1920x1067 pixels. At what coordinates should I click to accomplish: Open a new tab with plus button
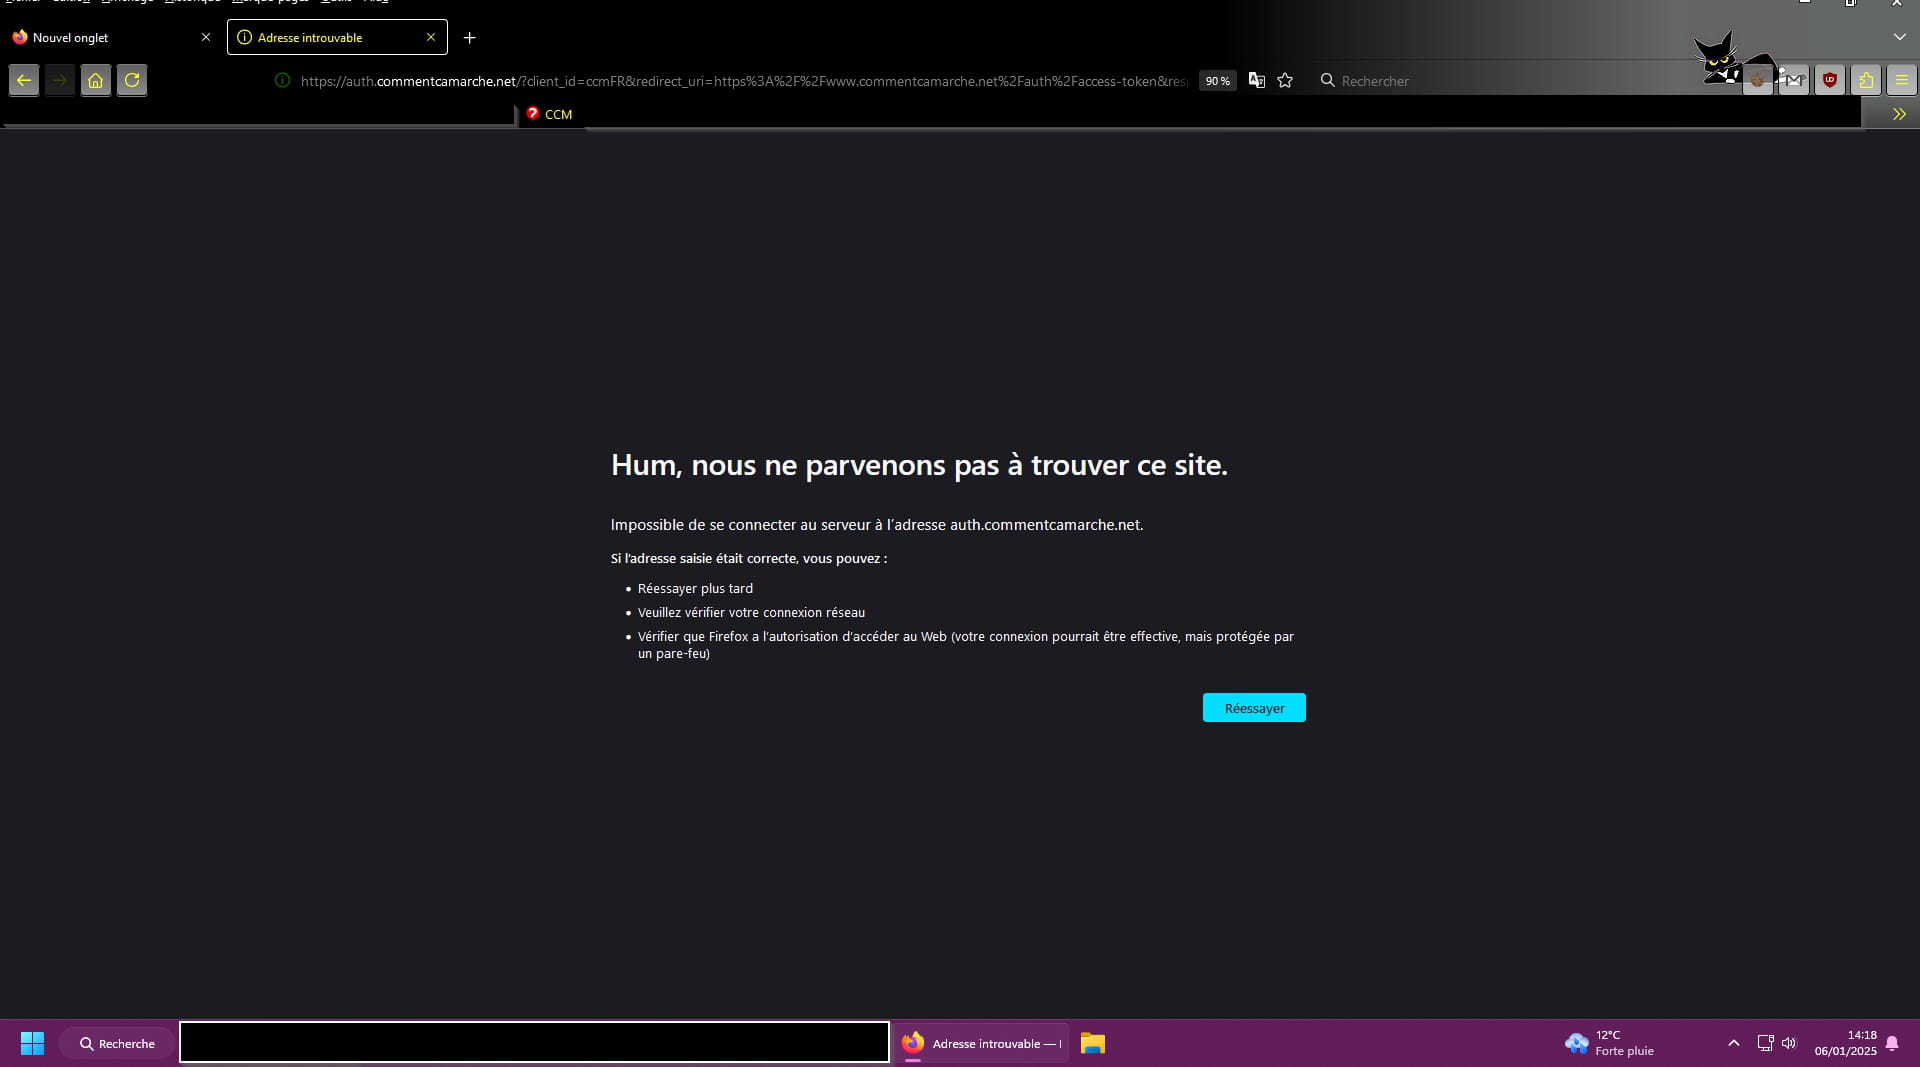point(470,38)
